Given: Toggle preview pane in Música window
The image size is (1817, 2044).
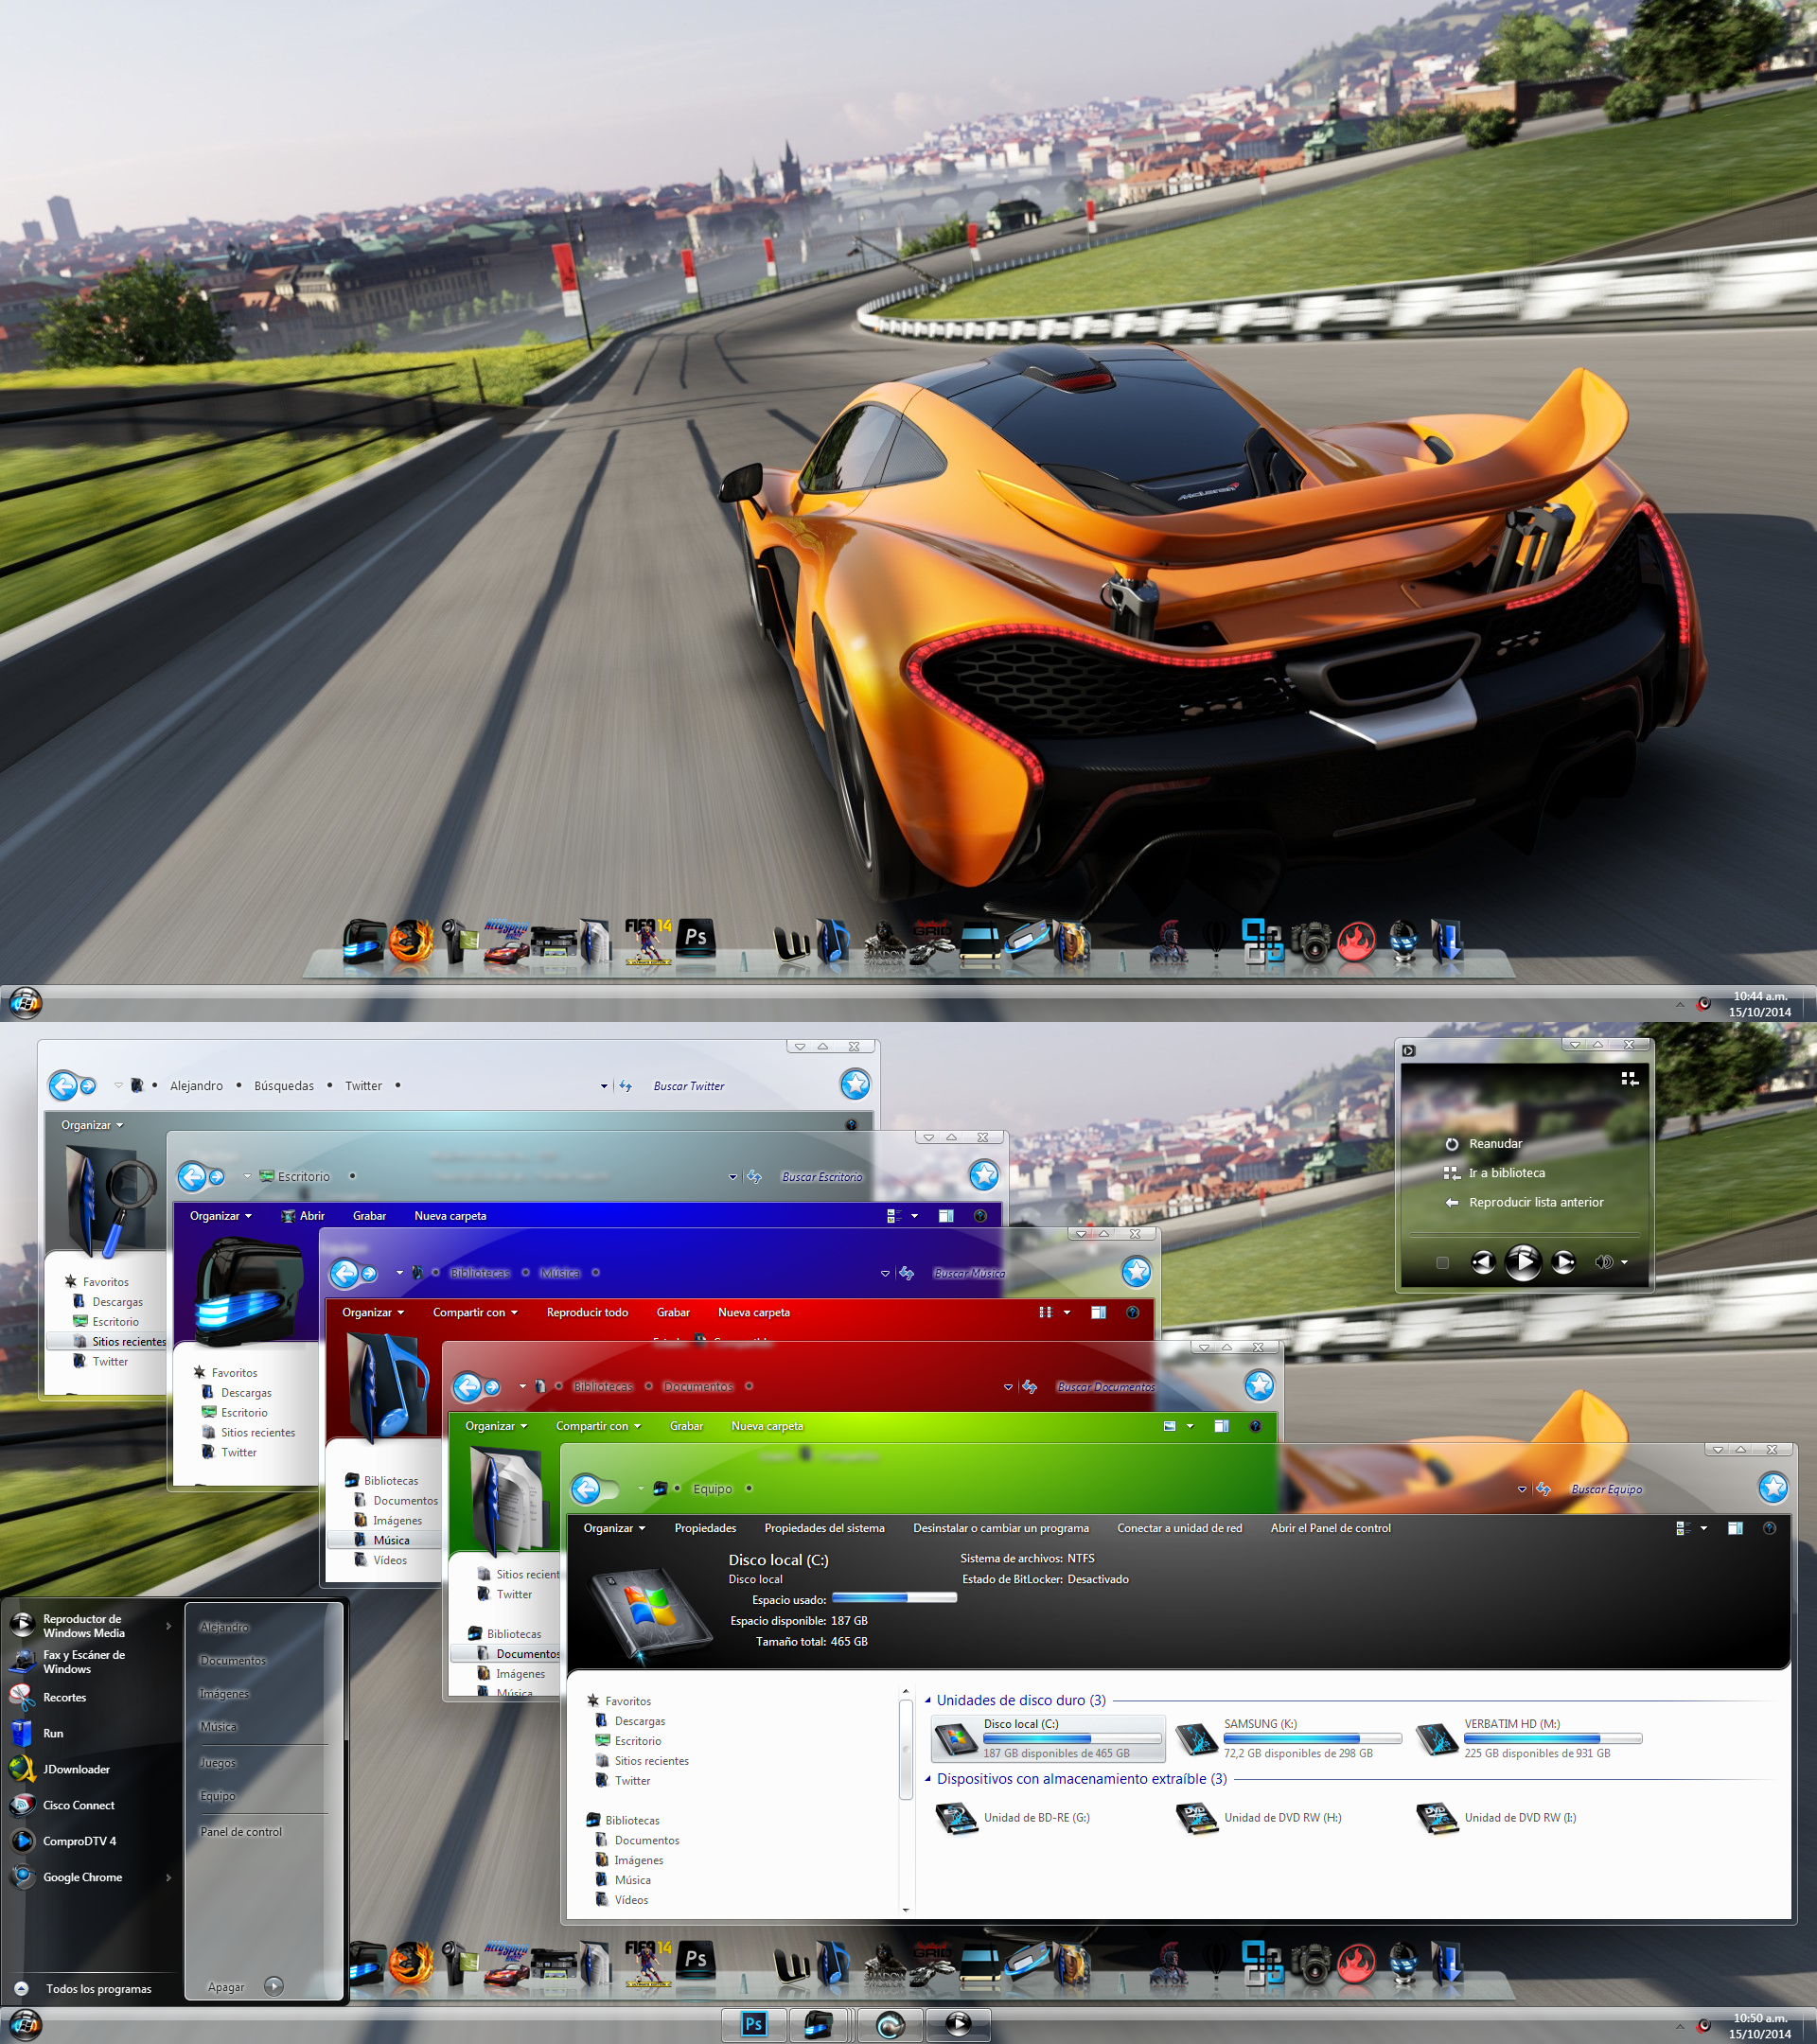Looking at the screenshot, I should coord(1098,1312).
